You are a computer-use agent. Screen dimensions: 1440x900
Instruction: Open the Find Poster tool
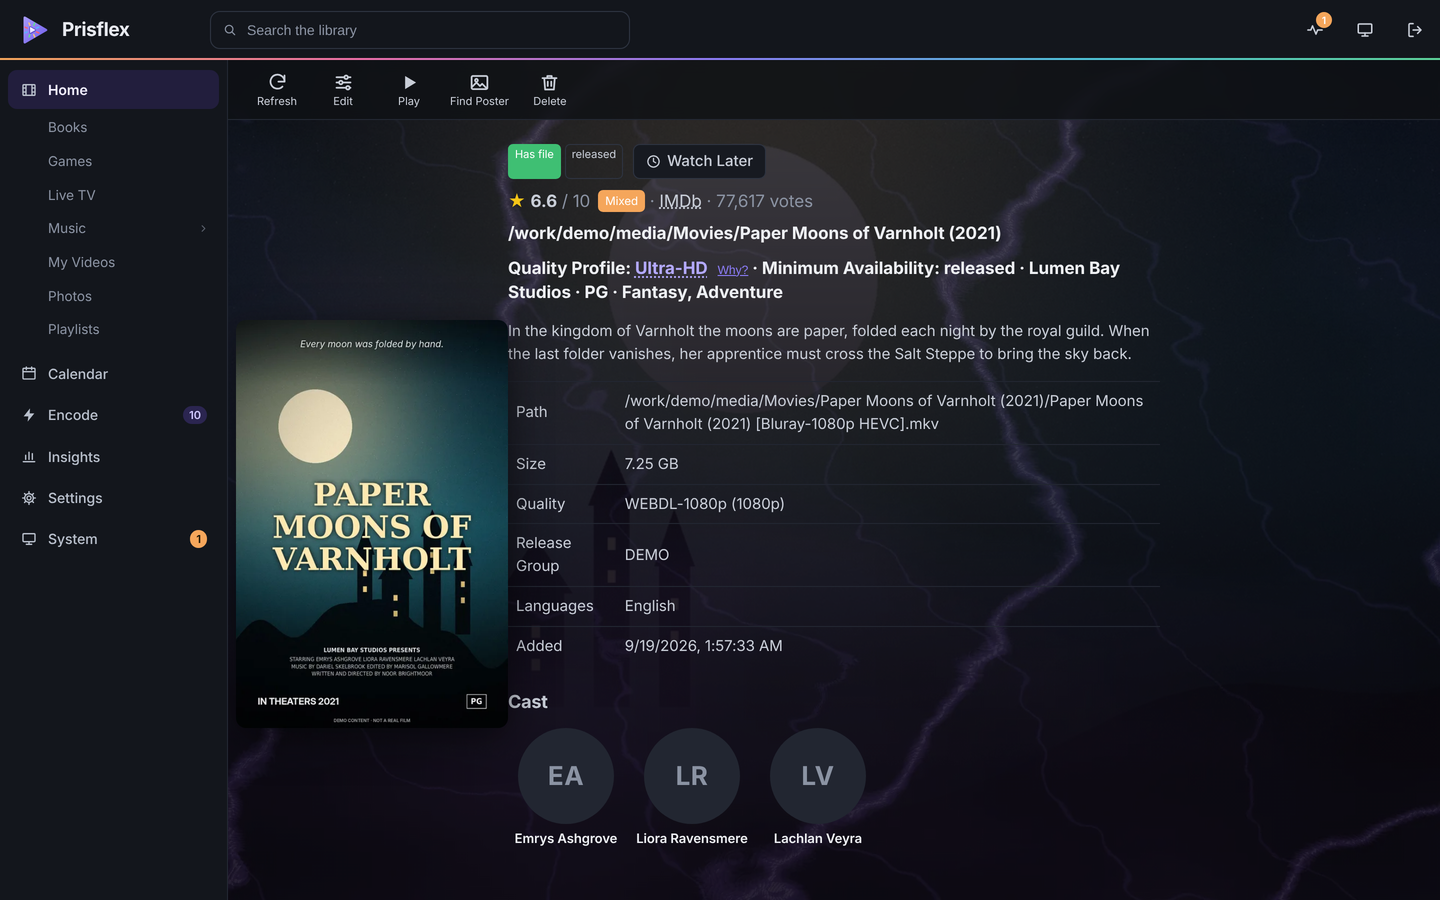point(479,90)
